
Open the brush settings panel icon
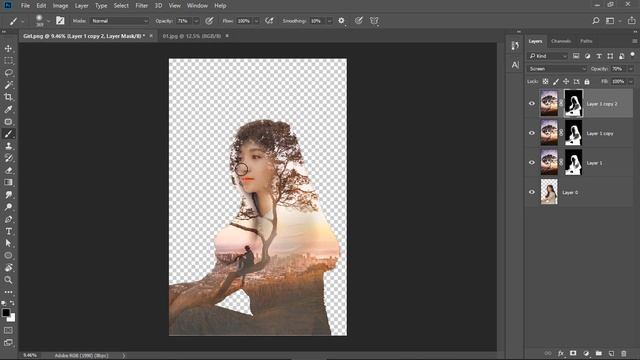pyautogui.click(x=60, y=20)
